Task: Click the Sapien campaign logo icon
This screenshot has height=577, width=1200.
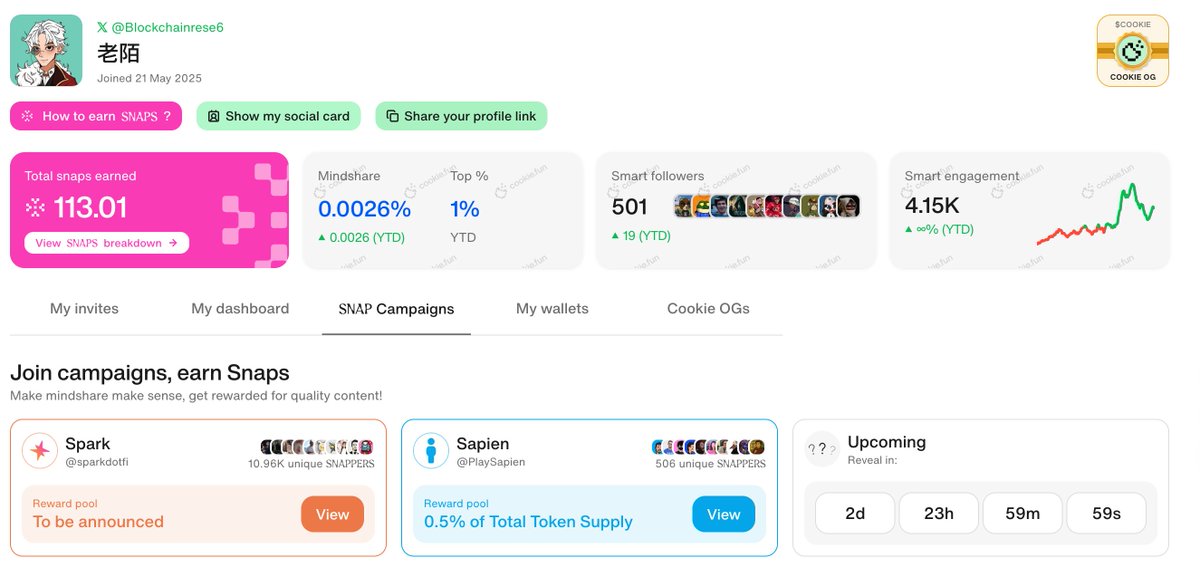Action: click(x=431, y=451)
